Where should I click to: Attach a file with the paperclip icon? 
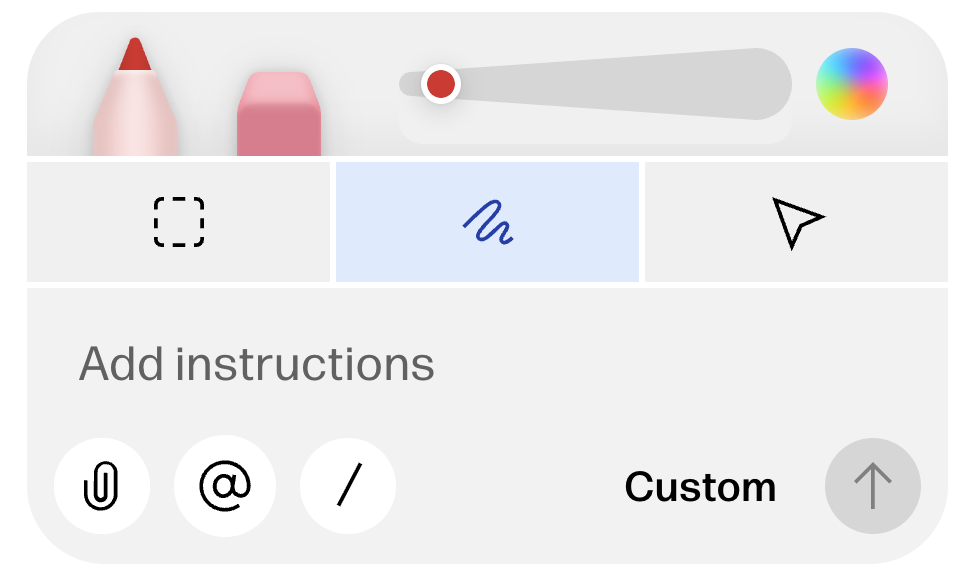[x=102, y=487]
